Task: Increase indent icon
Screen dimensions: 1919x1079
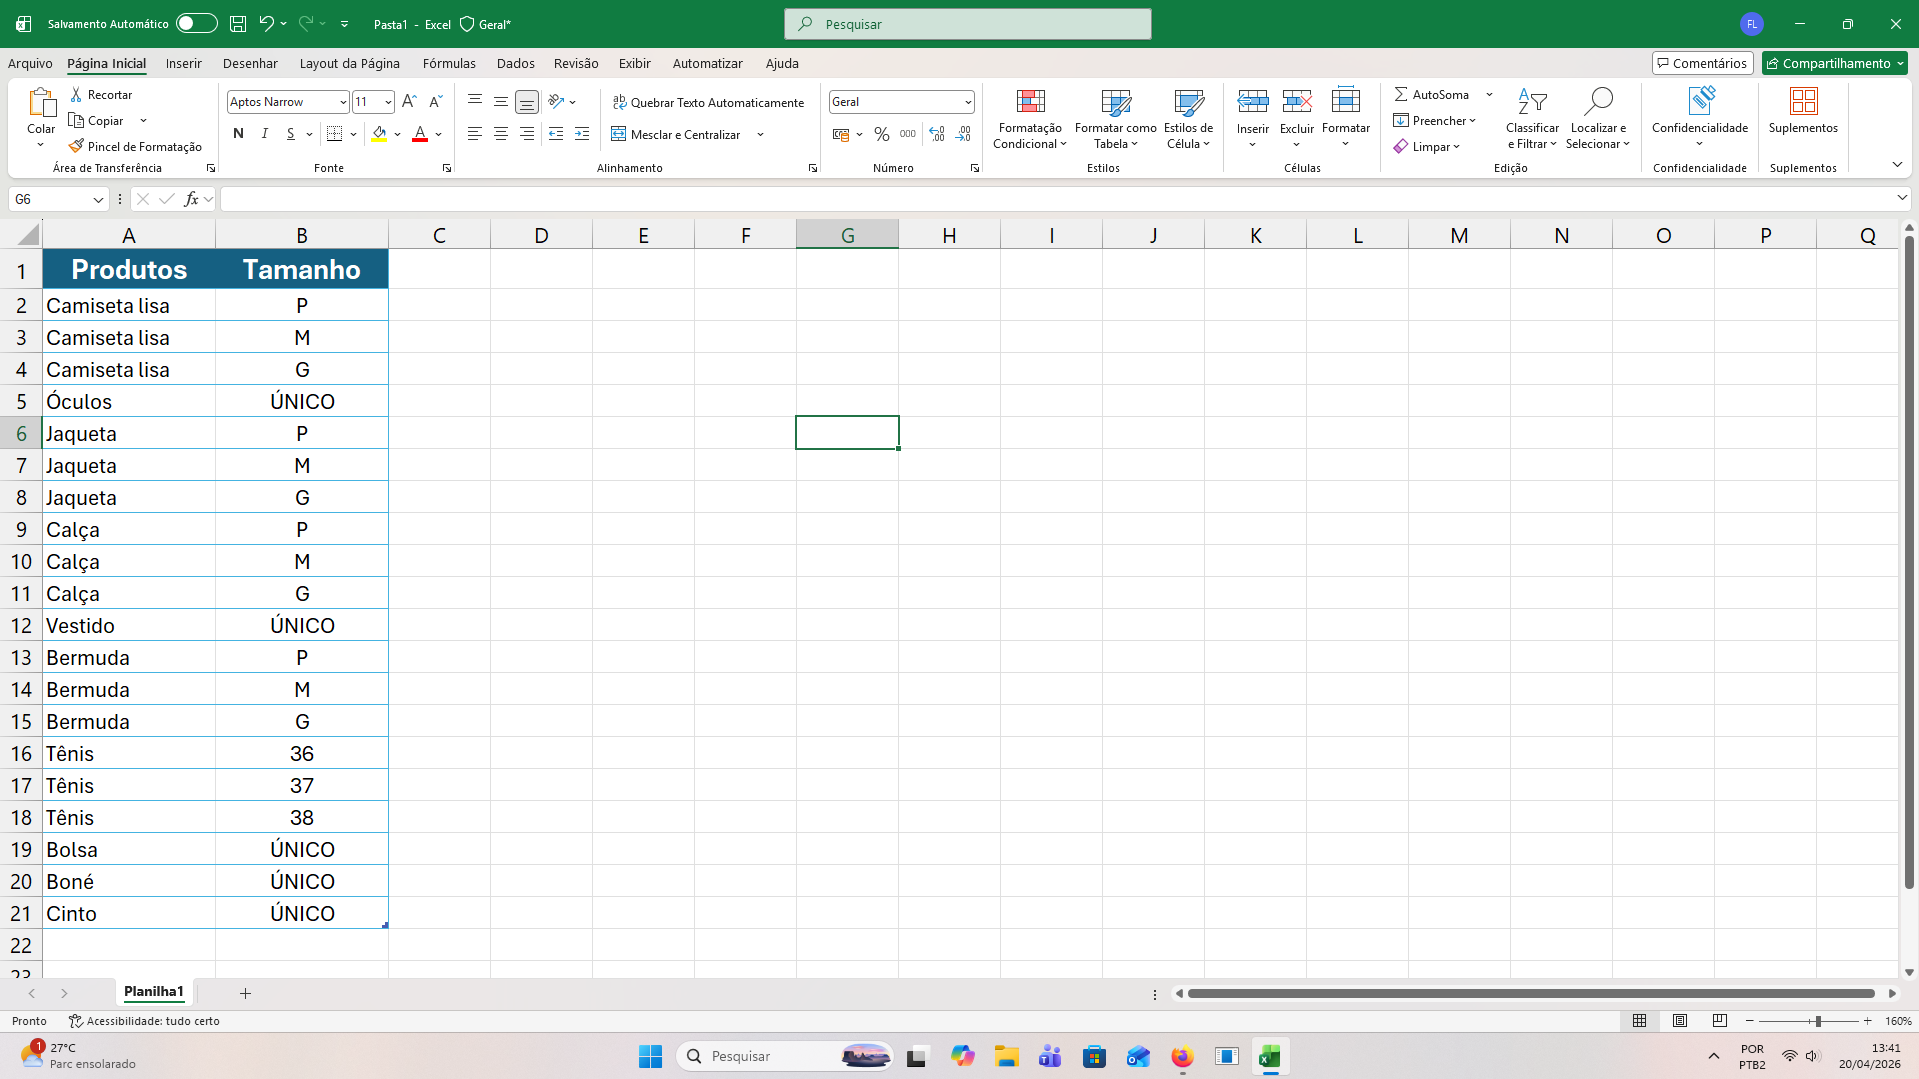Action: click(582, 134)
